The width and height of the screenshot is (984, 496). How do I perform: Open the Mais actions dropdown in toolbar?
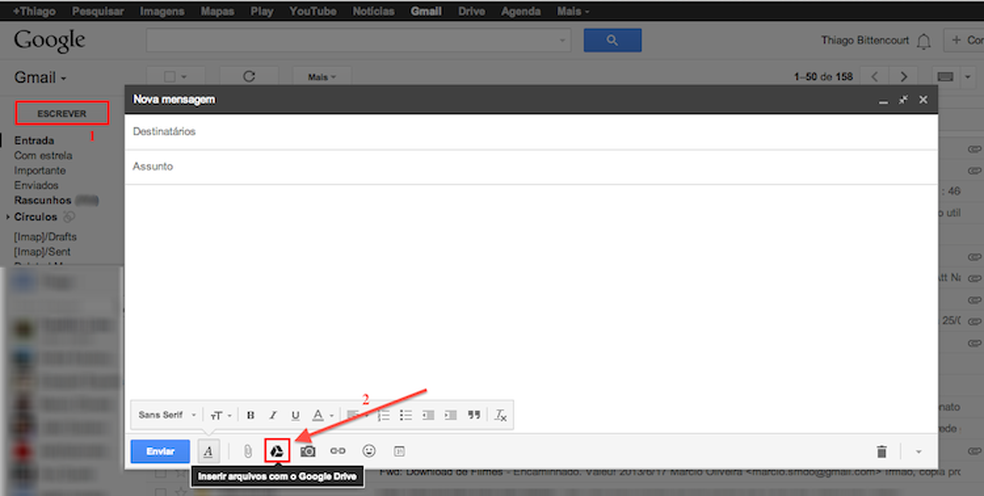322,77
